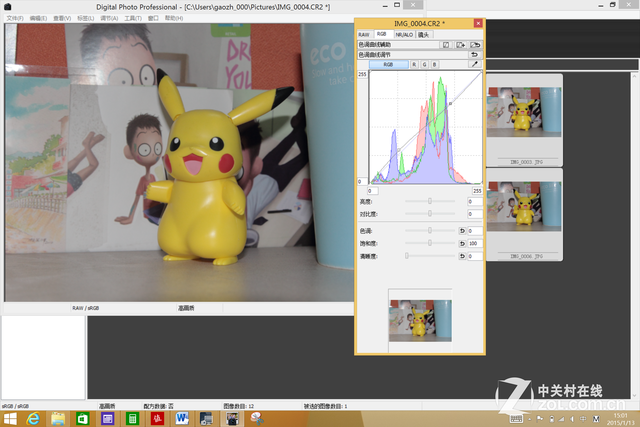Reset the hue (色调) slider value
640x427 pixels.
[x=462, y=231]
